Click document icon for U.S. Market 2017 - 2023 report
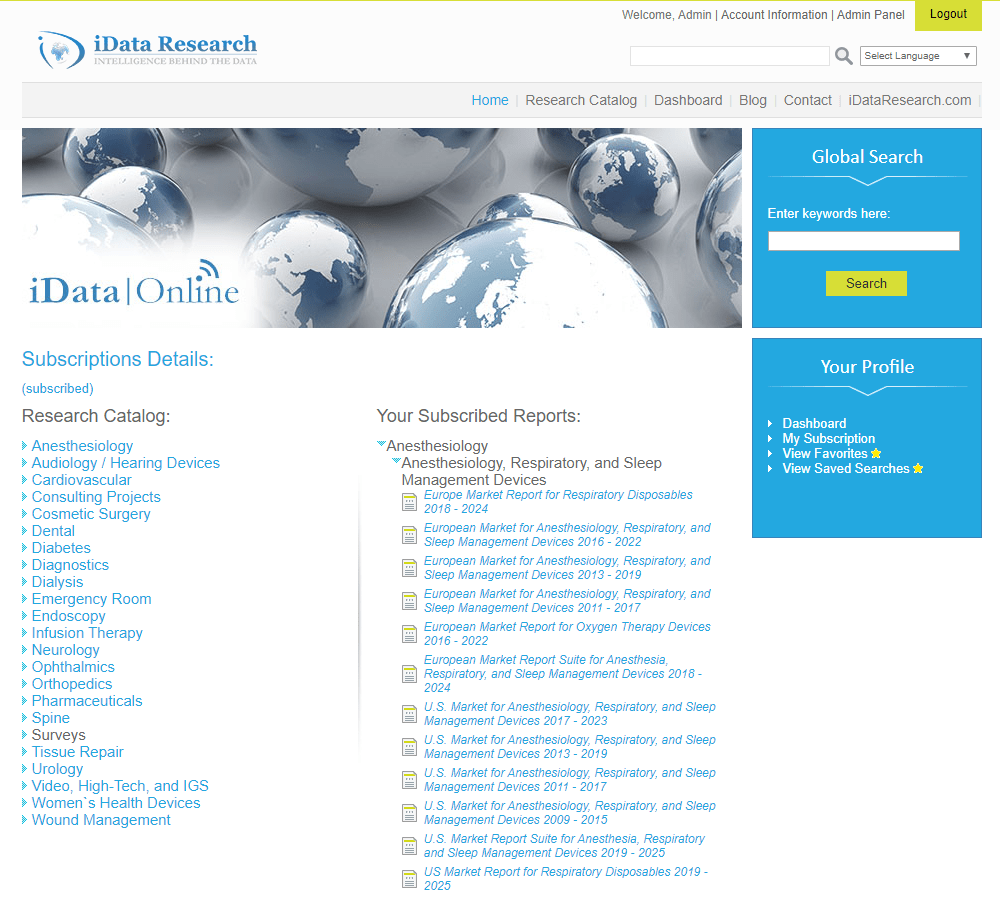The height and width of the screenshot is (900, 1000). point(409,714)
